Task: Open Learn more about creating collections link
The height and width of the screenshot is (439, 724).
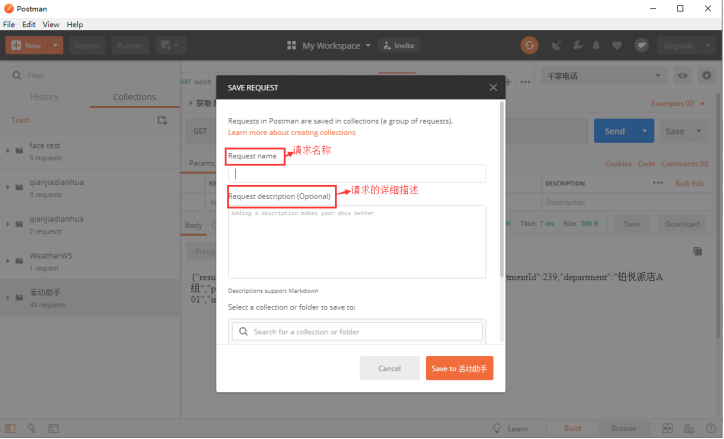Action: point(292,132)
